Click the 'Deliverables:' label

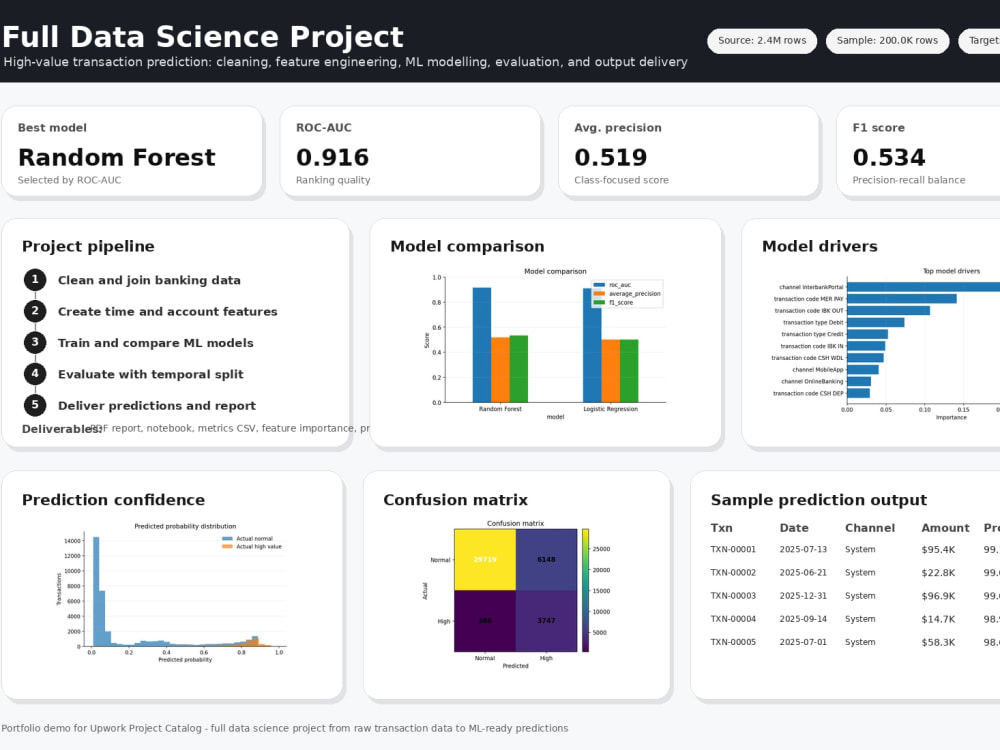(62, 429)
